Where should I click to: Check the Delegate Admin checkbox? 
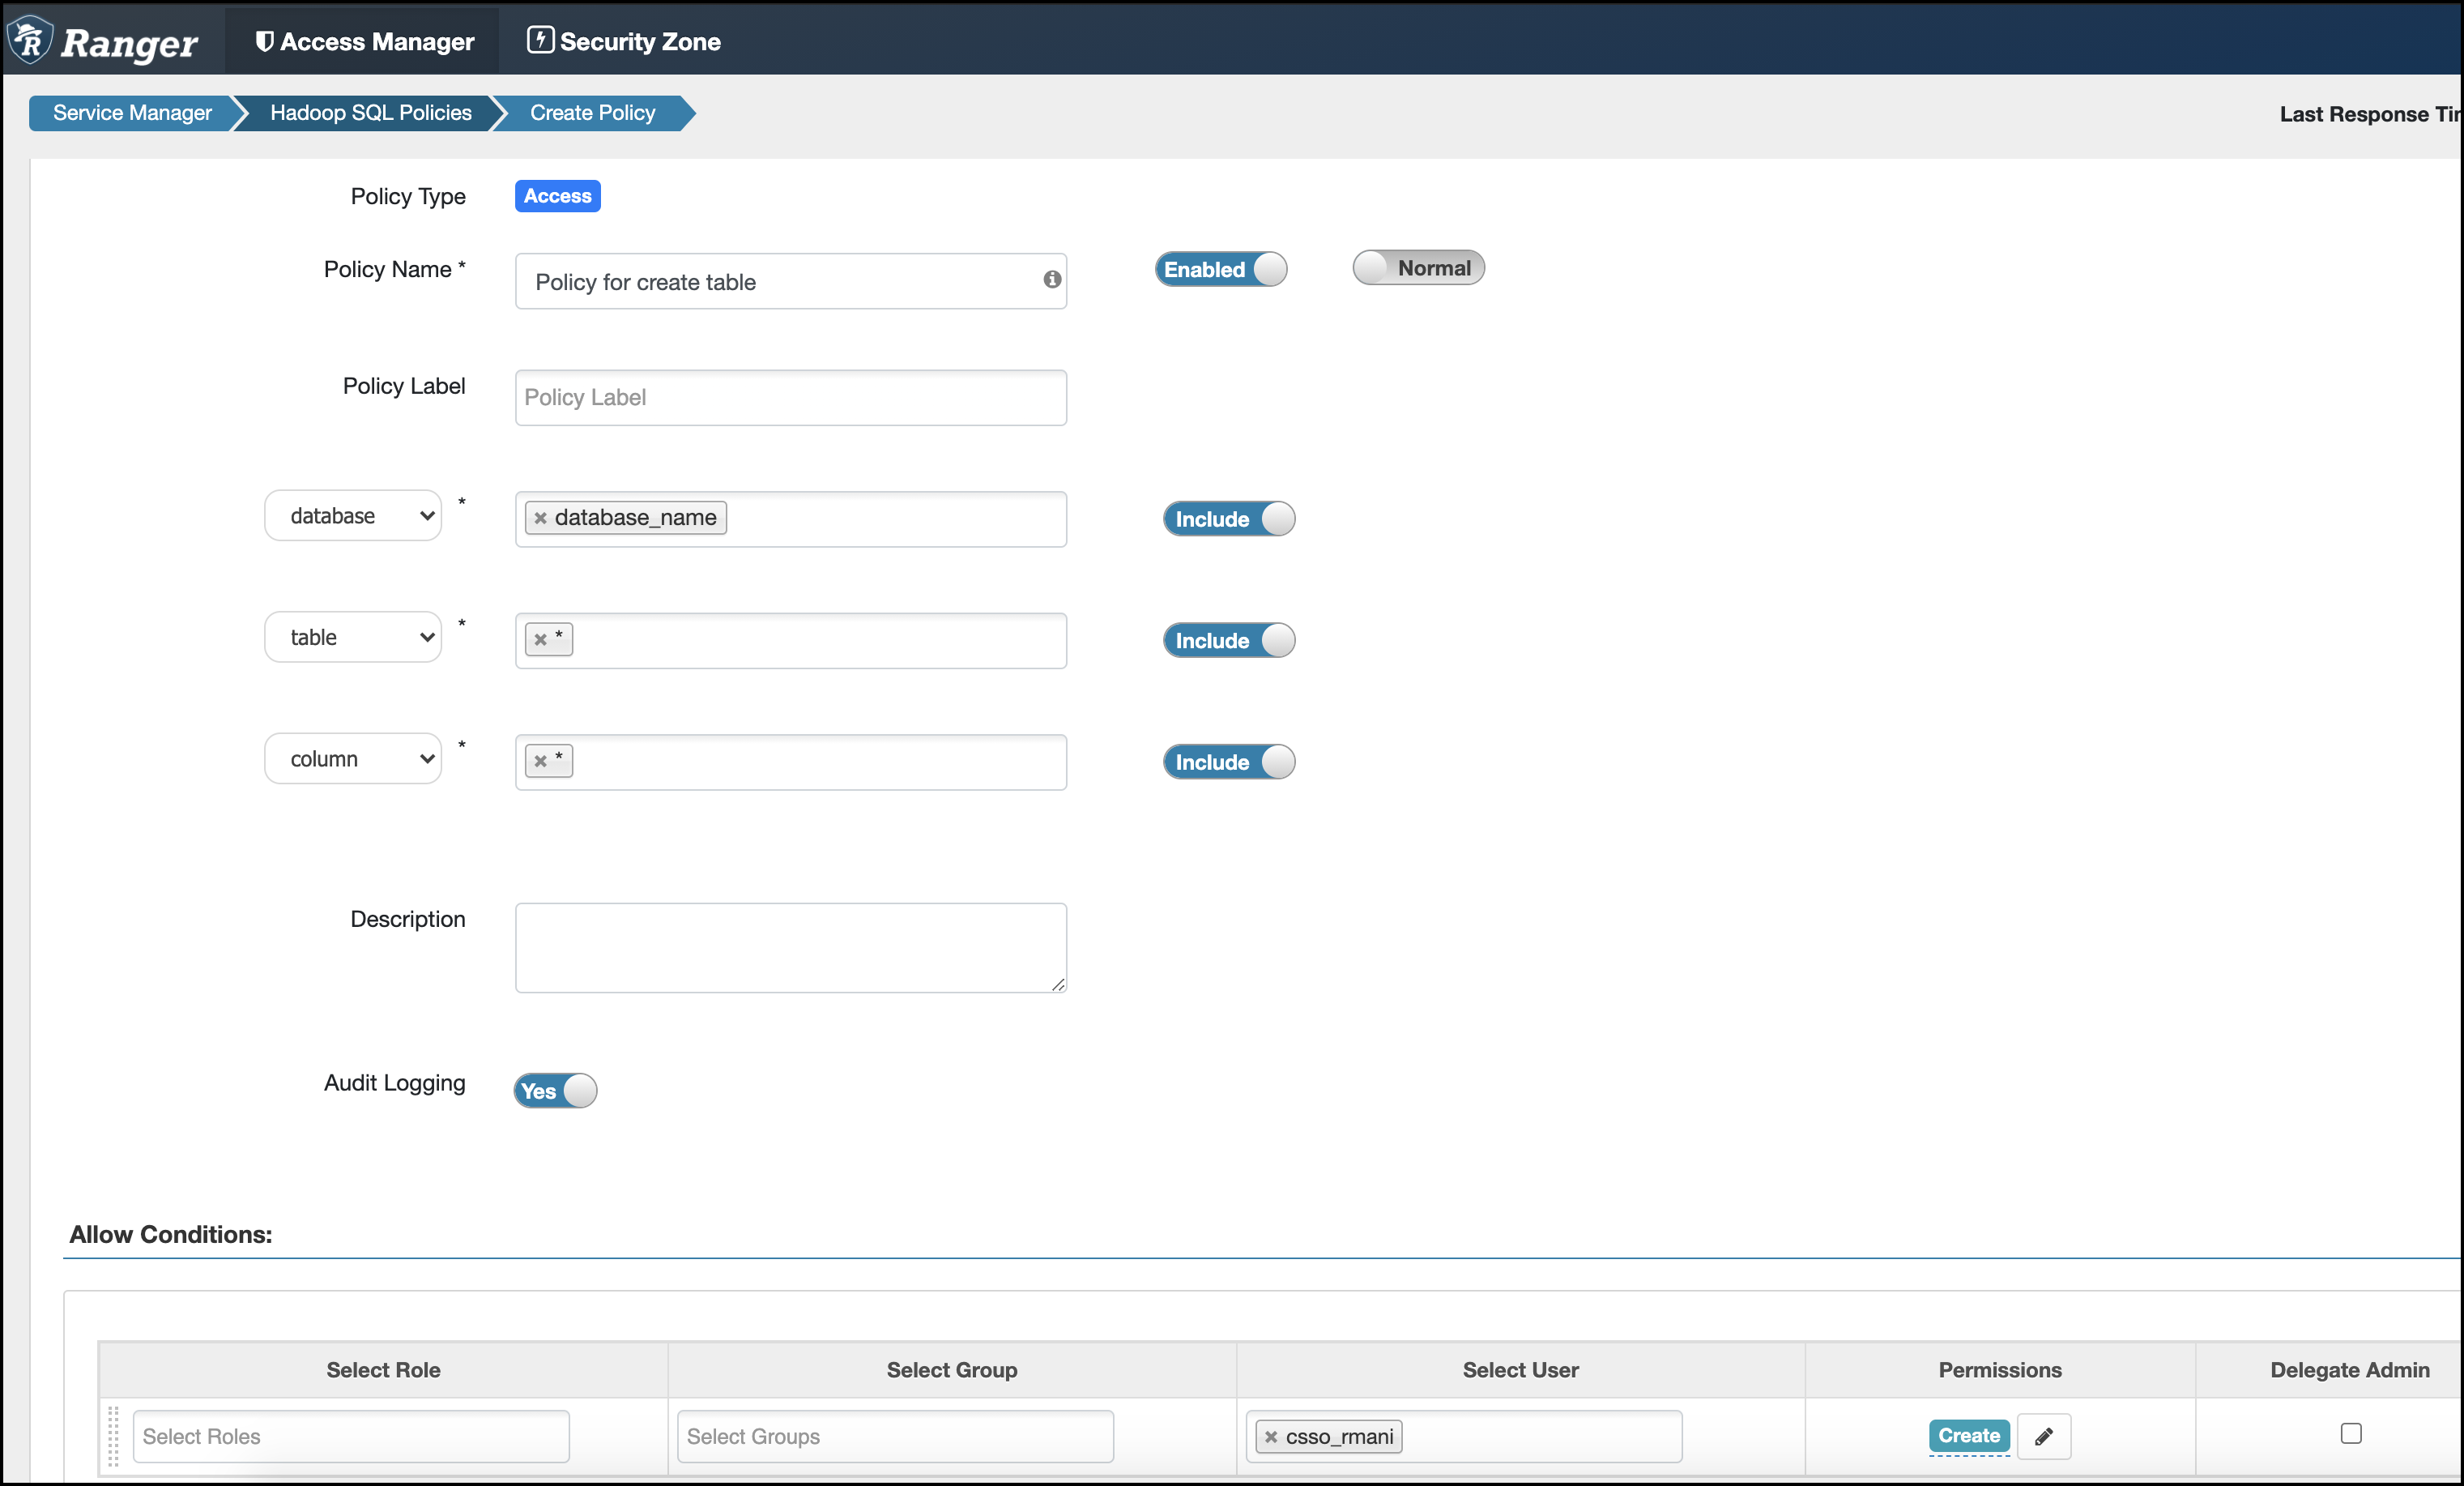(x=2351, y=1433)
